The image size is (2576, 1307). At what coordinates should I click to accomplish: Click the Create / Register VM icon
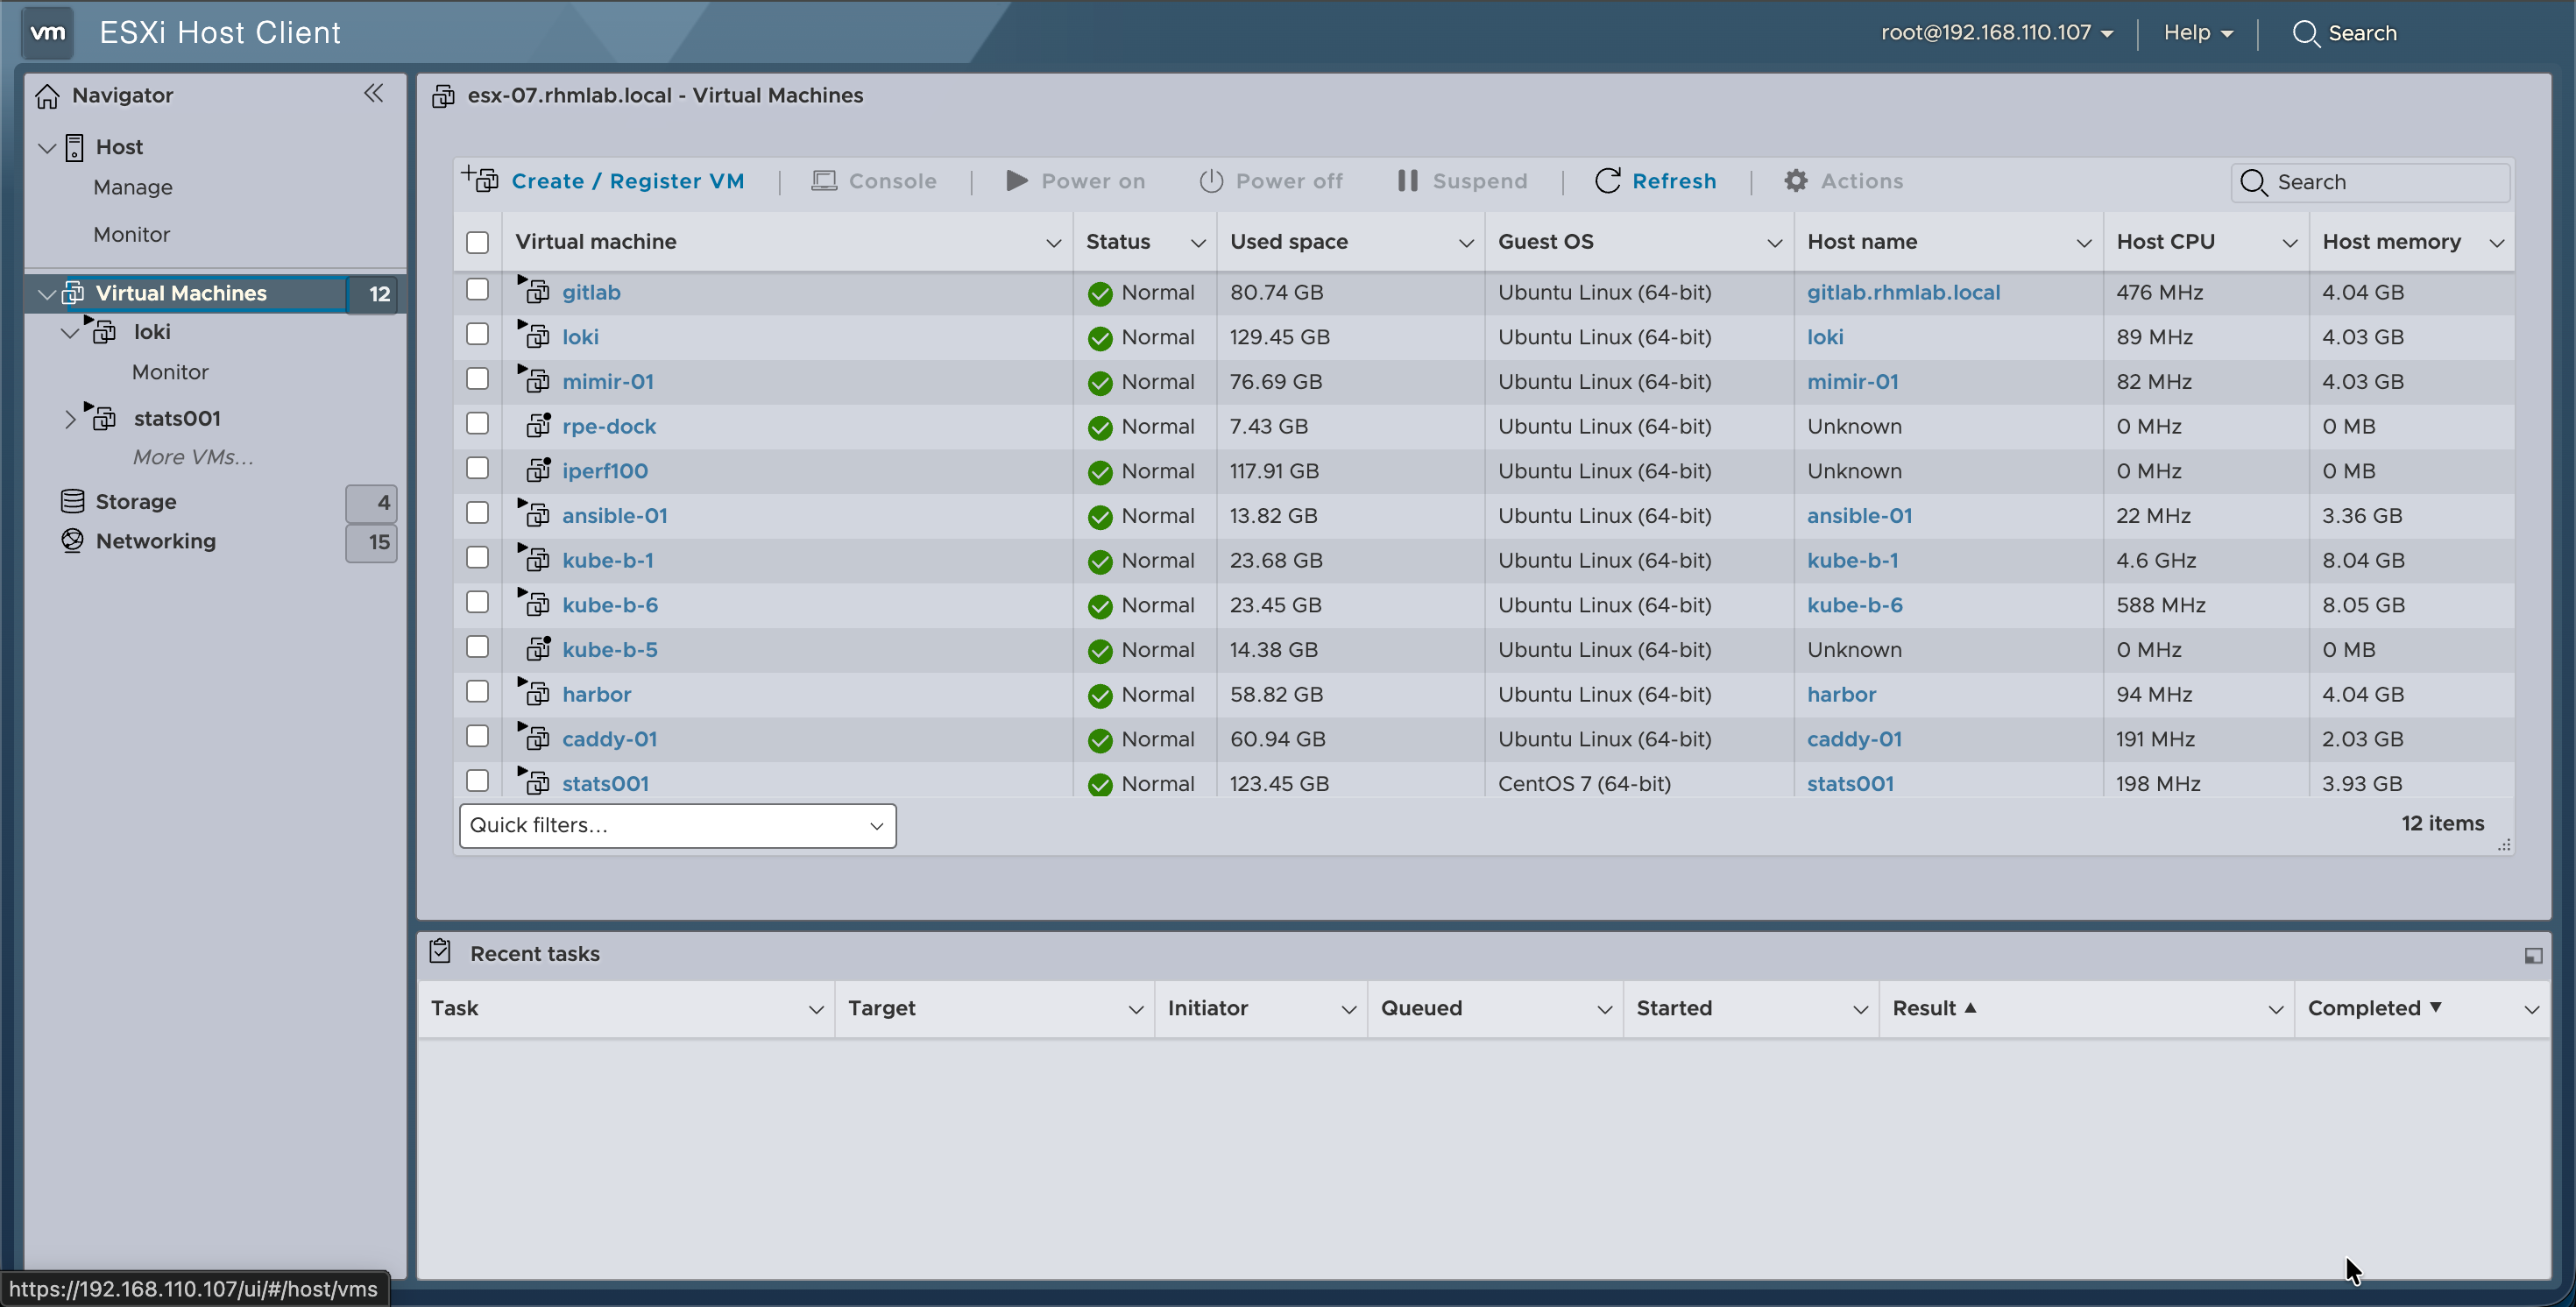coord(479,180)
